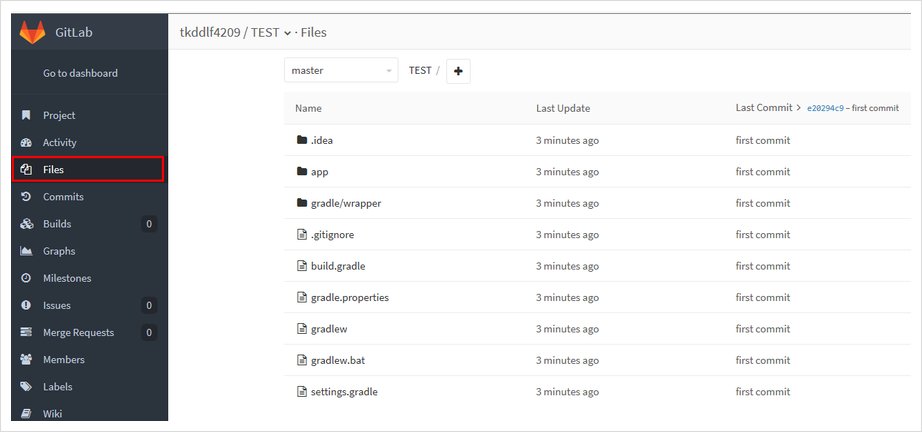
Task: Click the Activity dashboard icon
Action: pos(26,142)
